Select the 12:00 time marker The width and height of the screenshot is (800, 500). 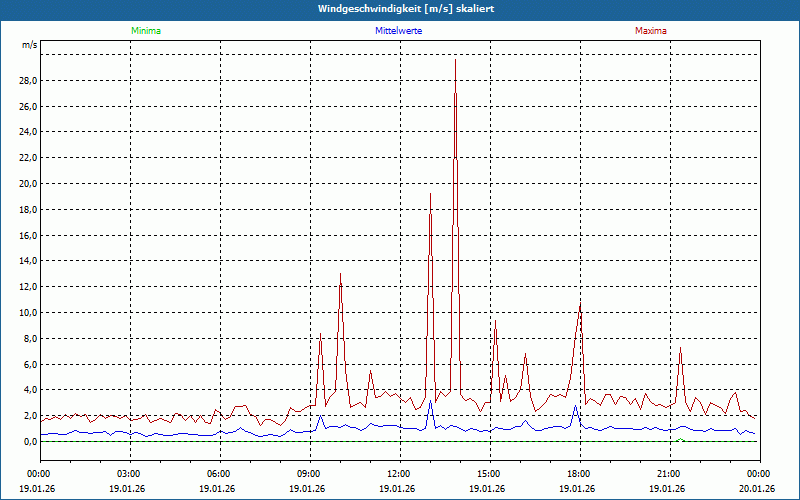398,473
